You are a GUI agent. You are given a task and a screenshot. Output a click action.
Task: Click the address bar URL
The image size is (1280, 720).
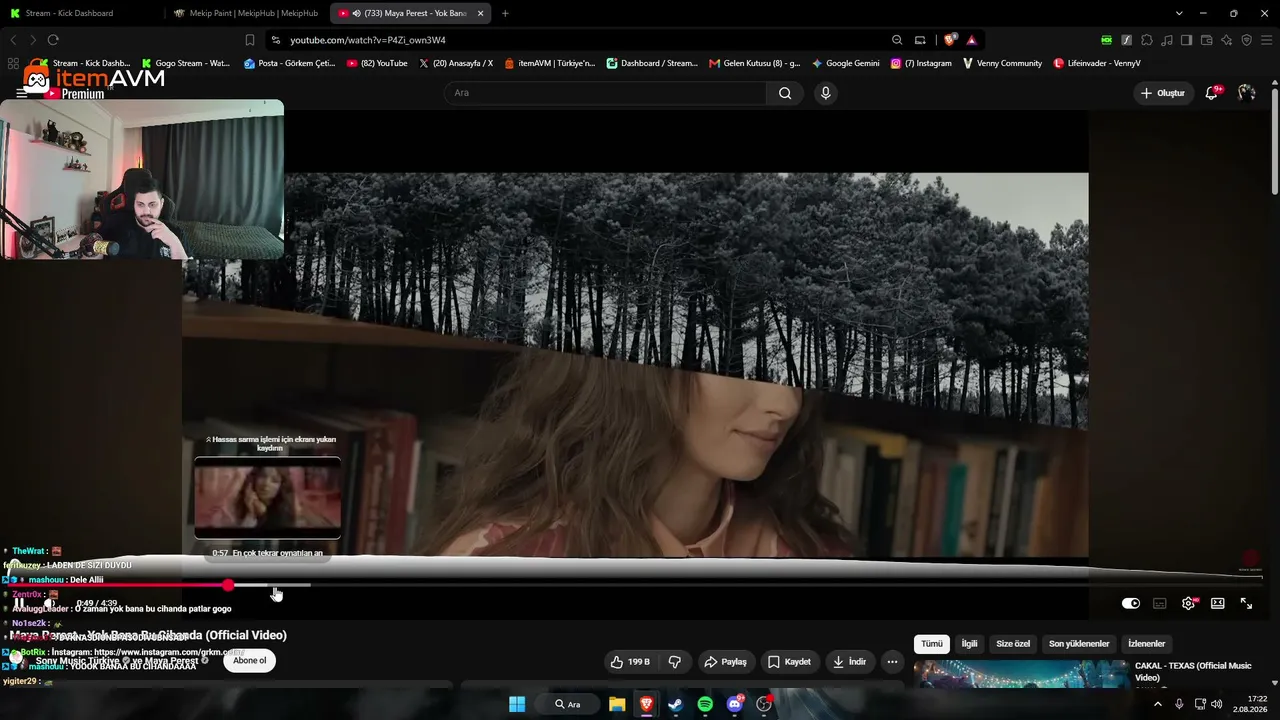point(368,40)
